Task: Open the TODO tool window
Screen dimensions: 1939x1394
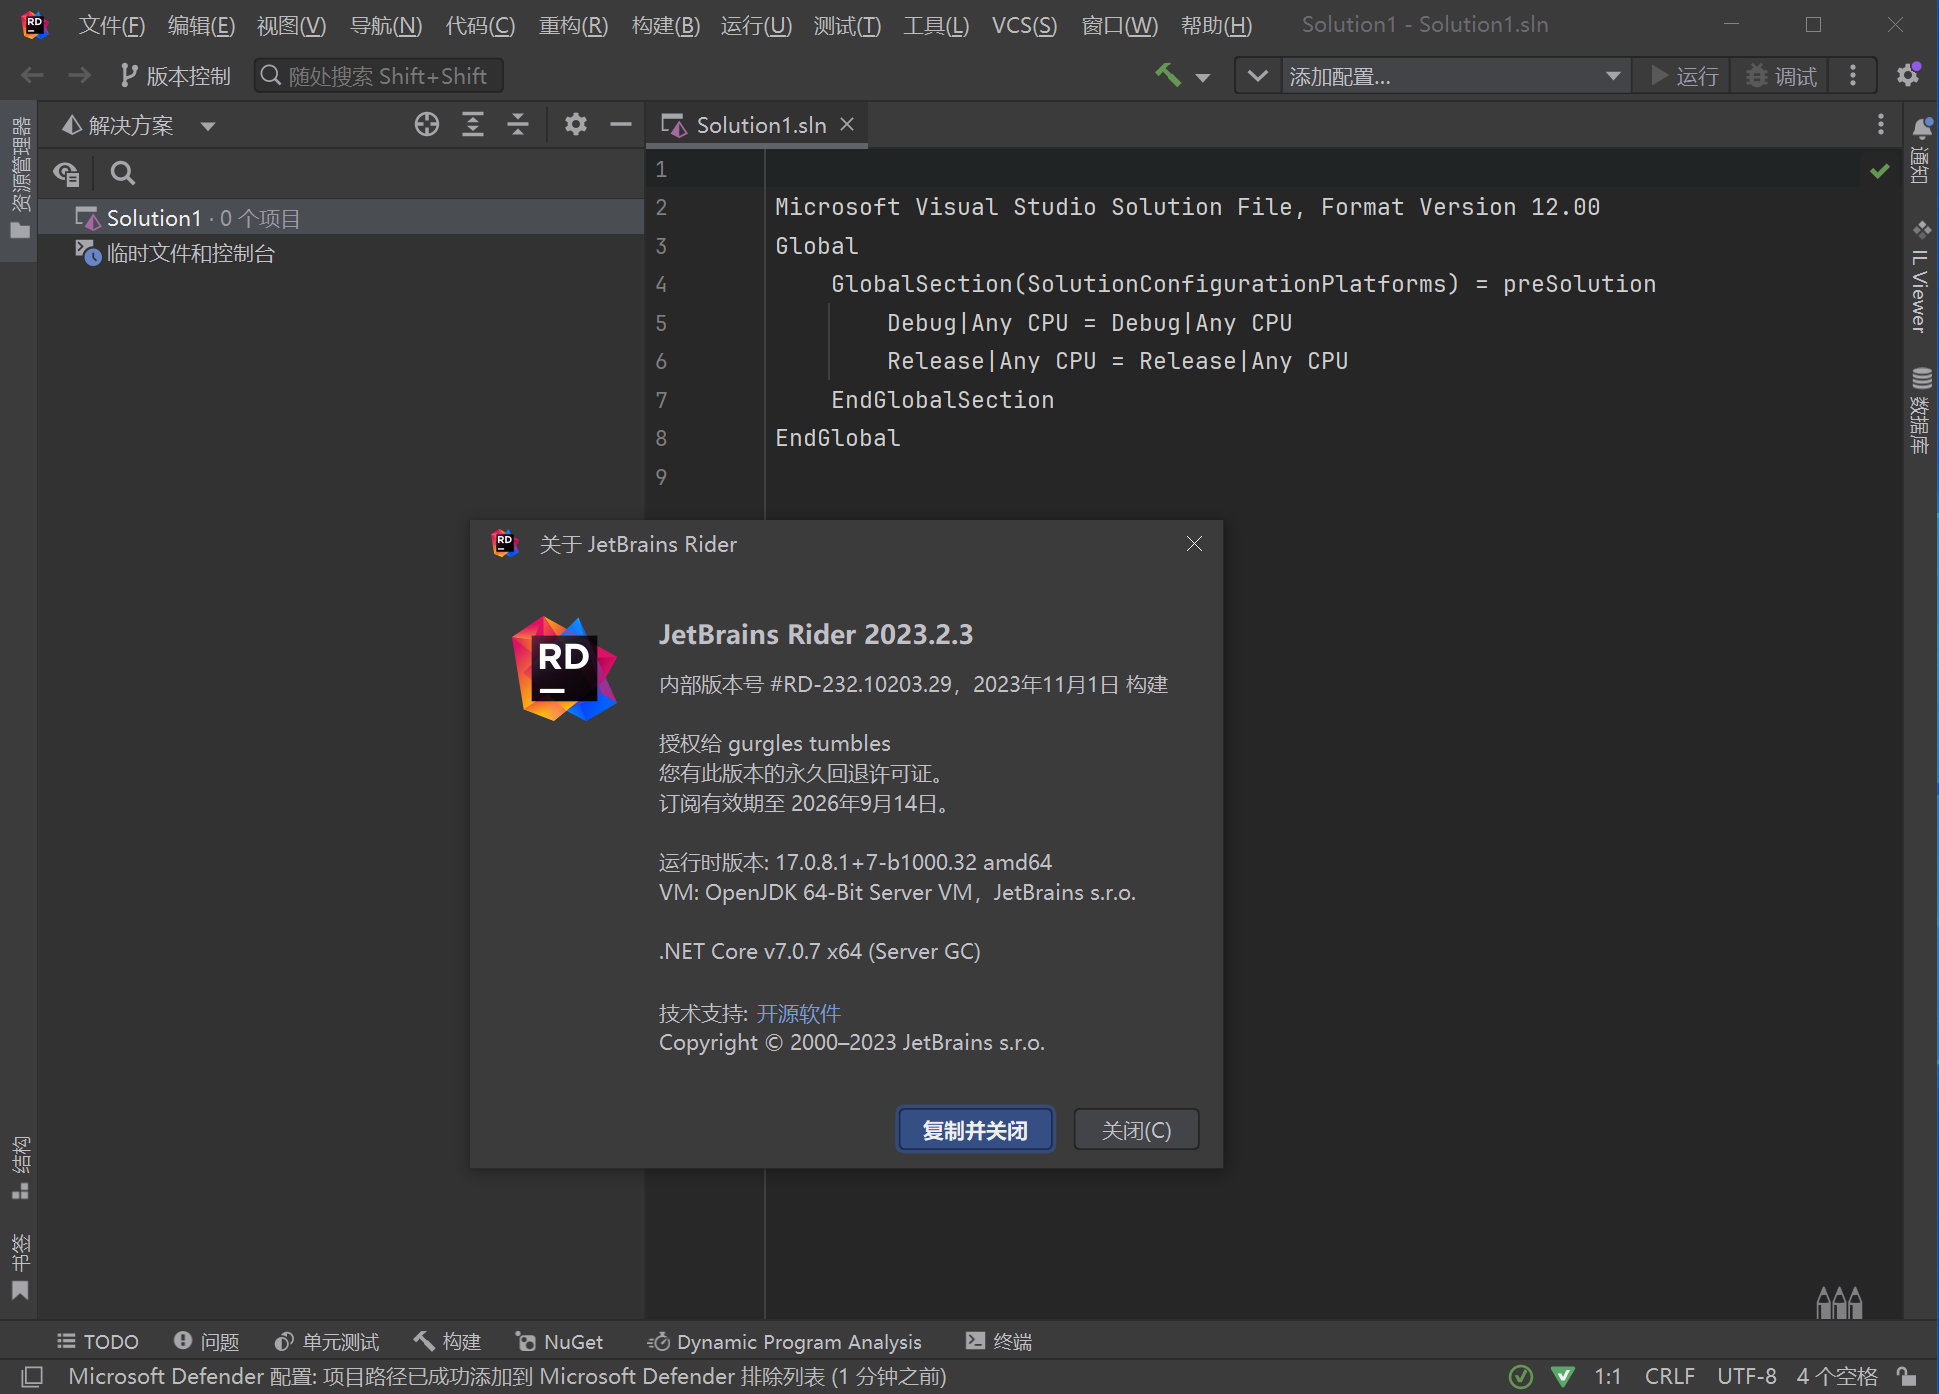Action: (x=98, y=1341)
